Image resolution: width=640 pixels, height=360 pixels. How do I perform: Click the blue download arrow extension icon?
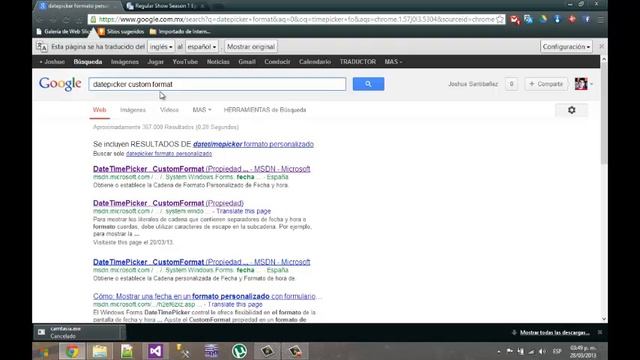click(x=557, y=20)
